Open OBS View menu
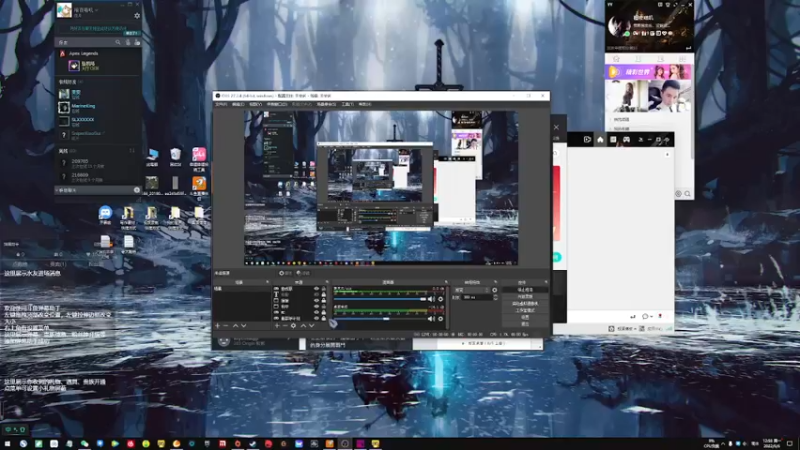This screenshot has width=800, height=450. 256,104
